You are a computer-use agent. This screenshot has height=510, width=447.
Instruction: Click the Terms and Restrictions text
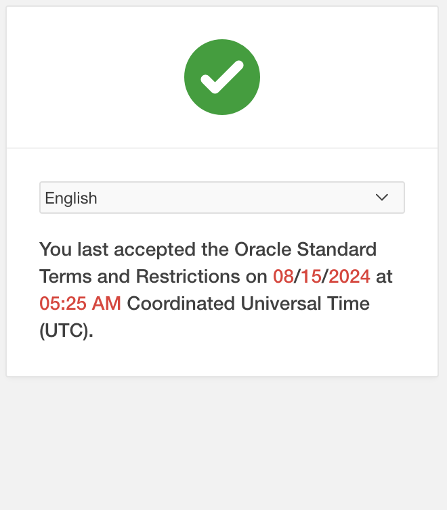click(140, 276)
